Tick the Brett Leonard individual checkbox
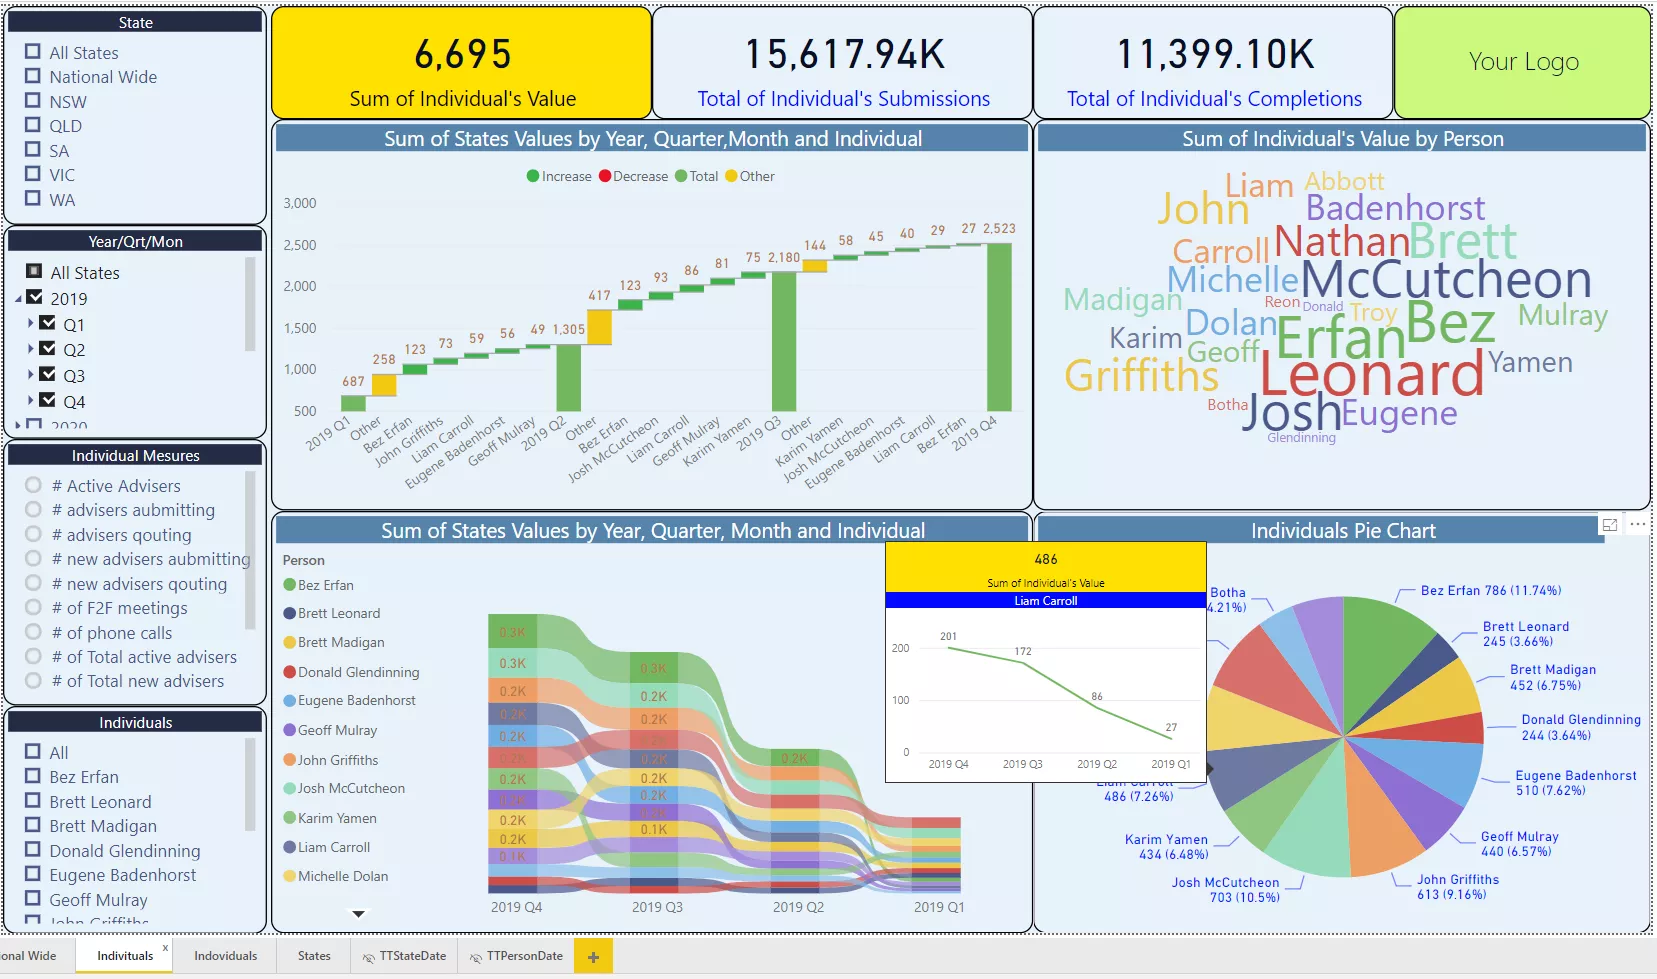1657x979 pixels. click(x=33, y=801)
